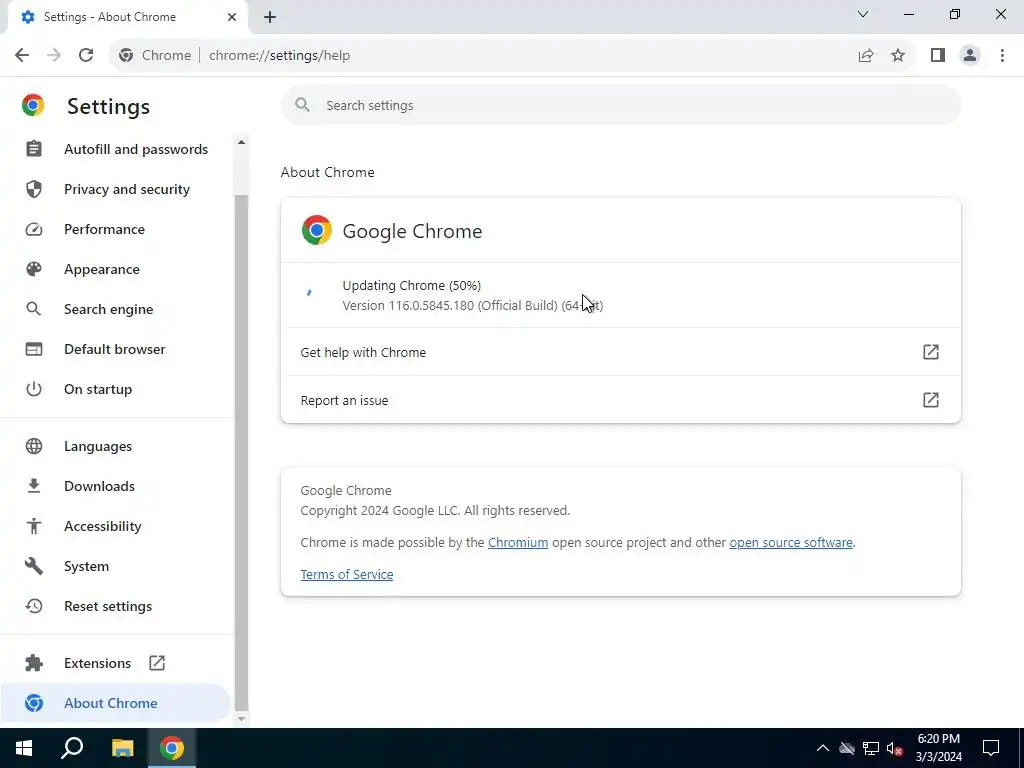Bookmark this tab with the star icon
Screen dimensions: 1024x768
[x=898, y=56]
